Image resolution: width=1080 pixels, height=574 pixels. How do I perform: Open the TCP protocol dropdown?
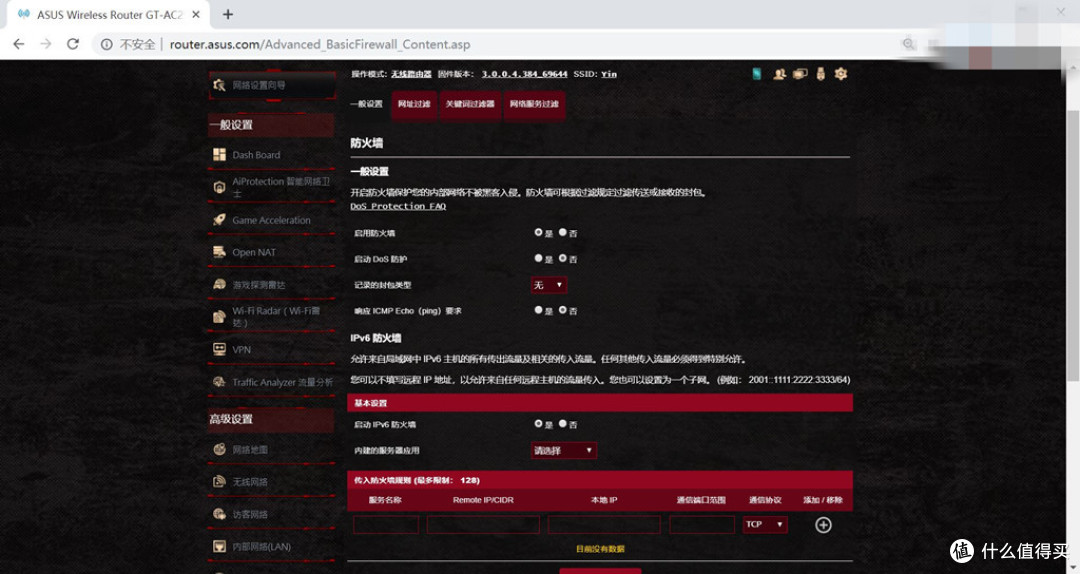[x=765, y=524]
